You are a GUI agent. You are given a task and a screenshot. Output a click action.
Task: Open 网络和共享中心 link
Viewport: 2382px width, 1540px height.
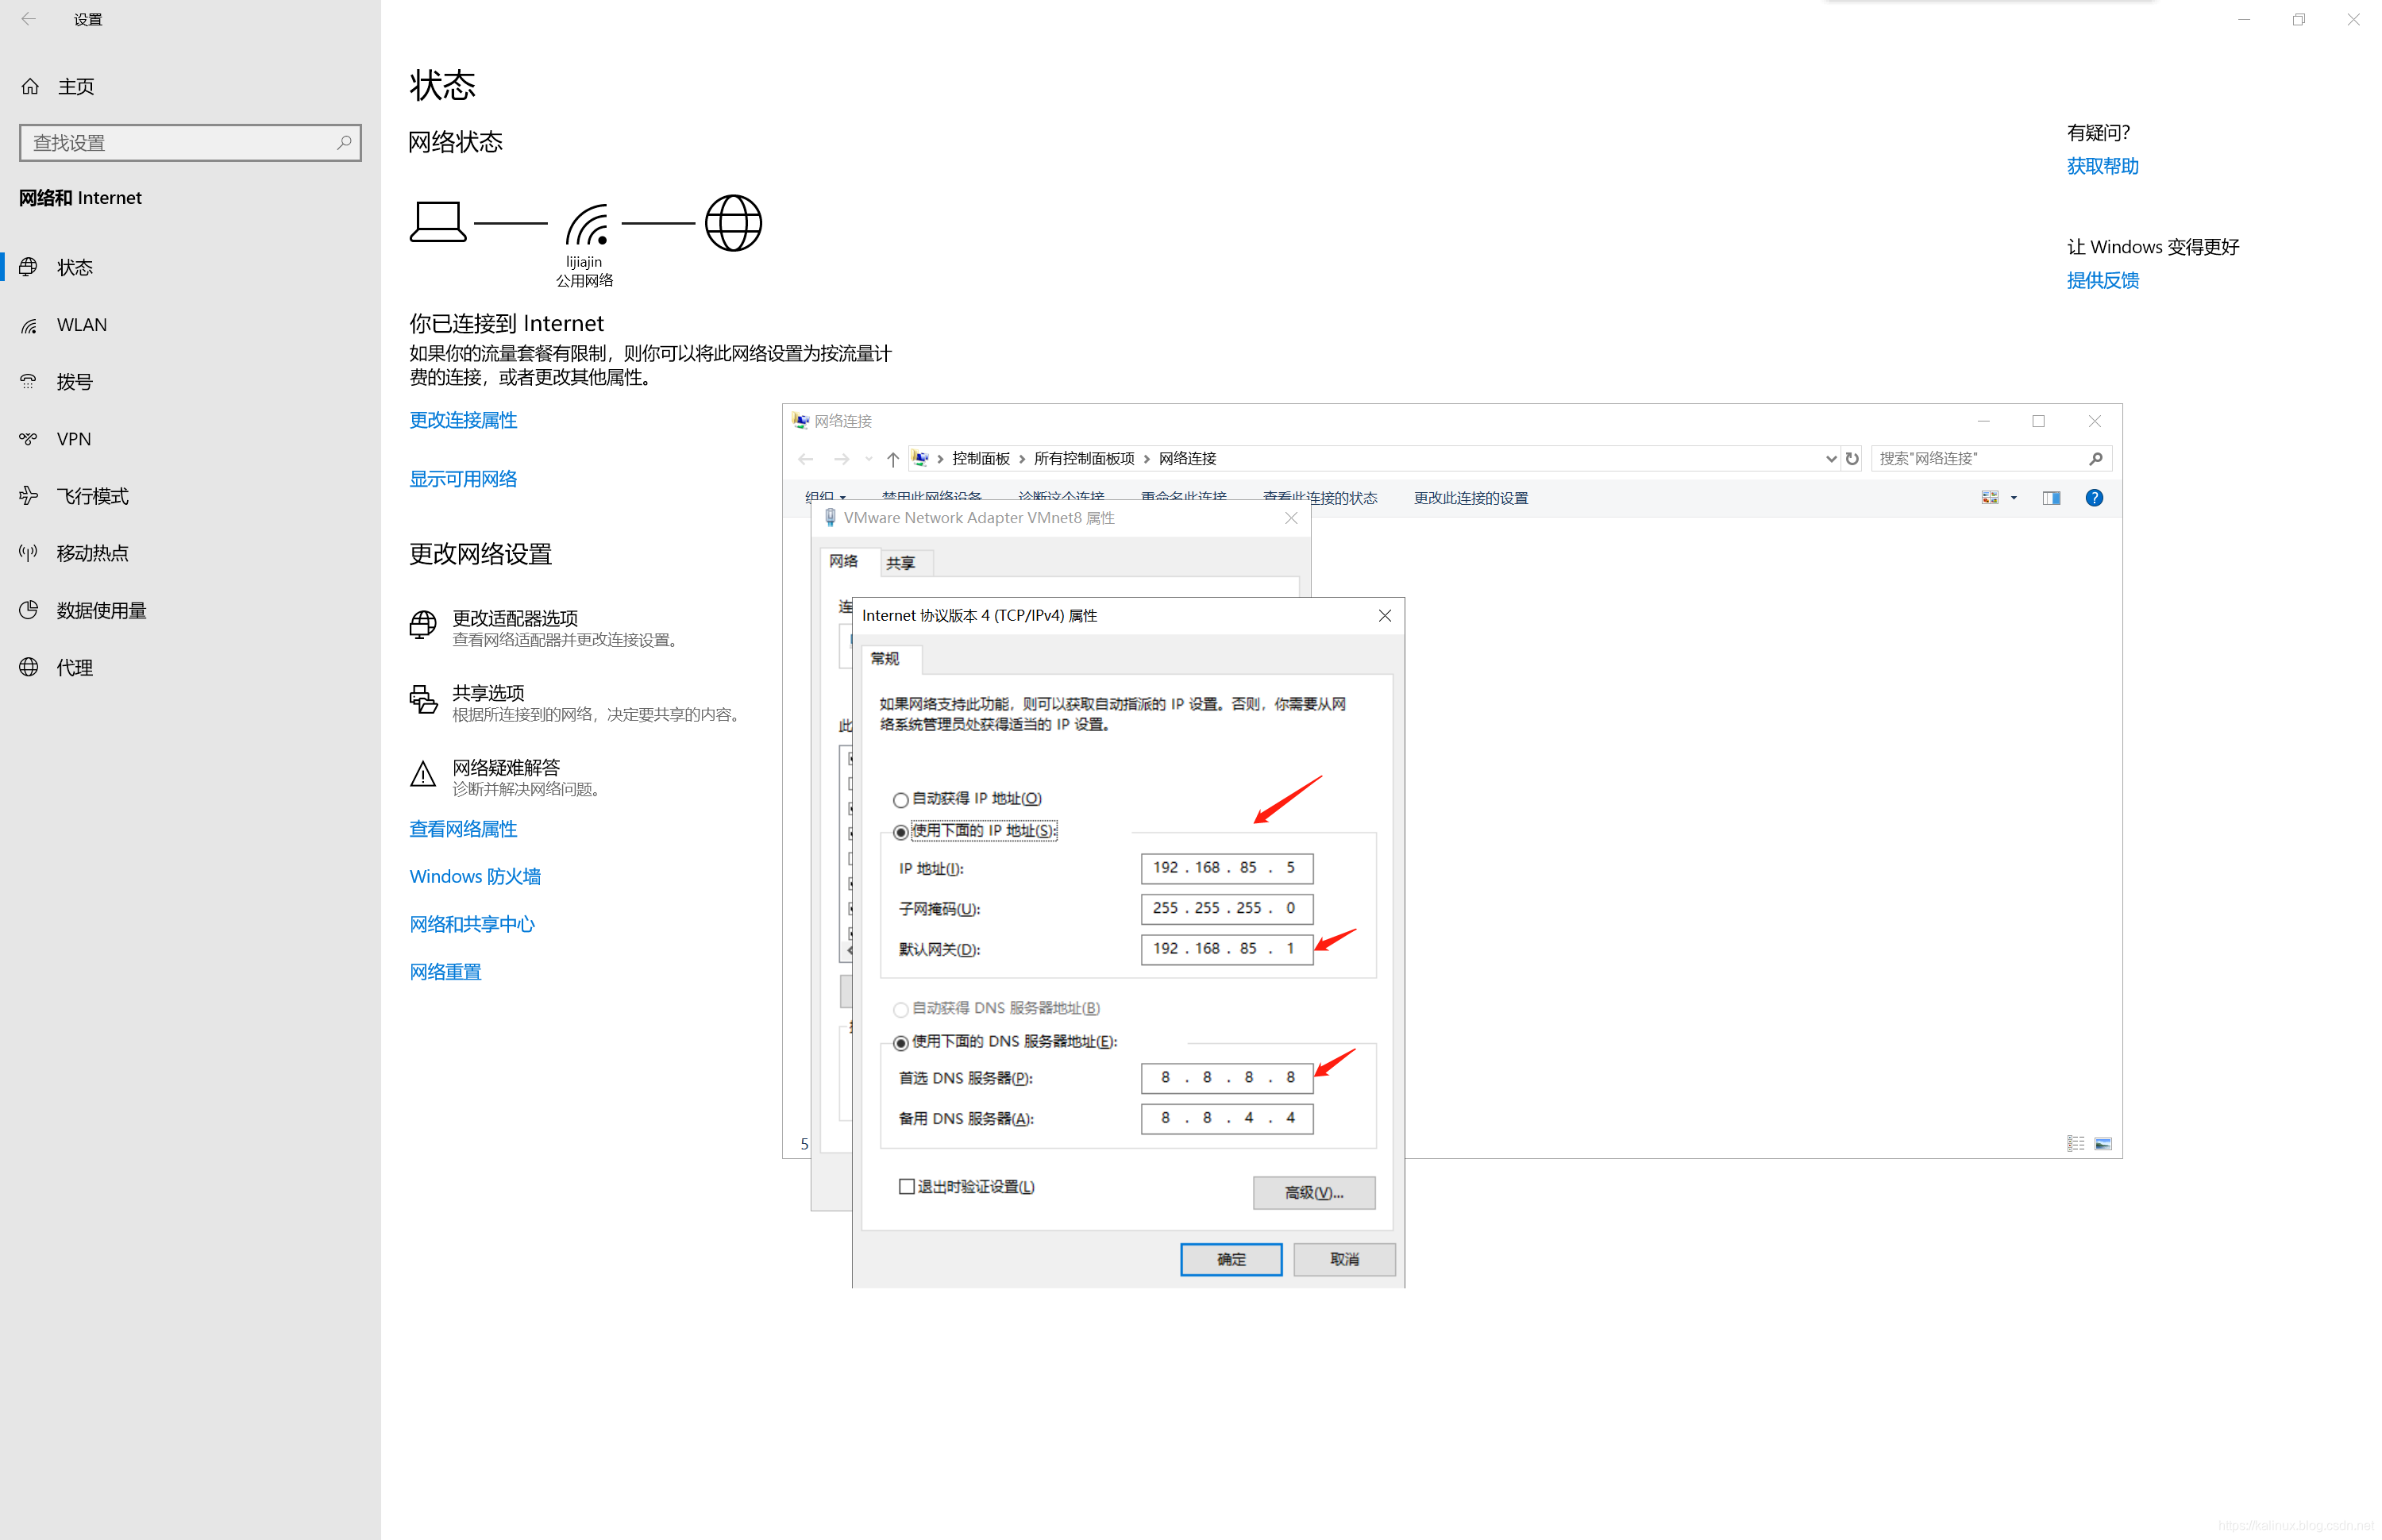(472, 925)
